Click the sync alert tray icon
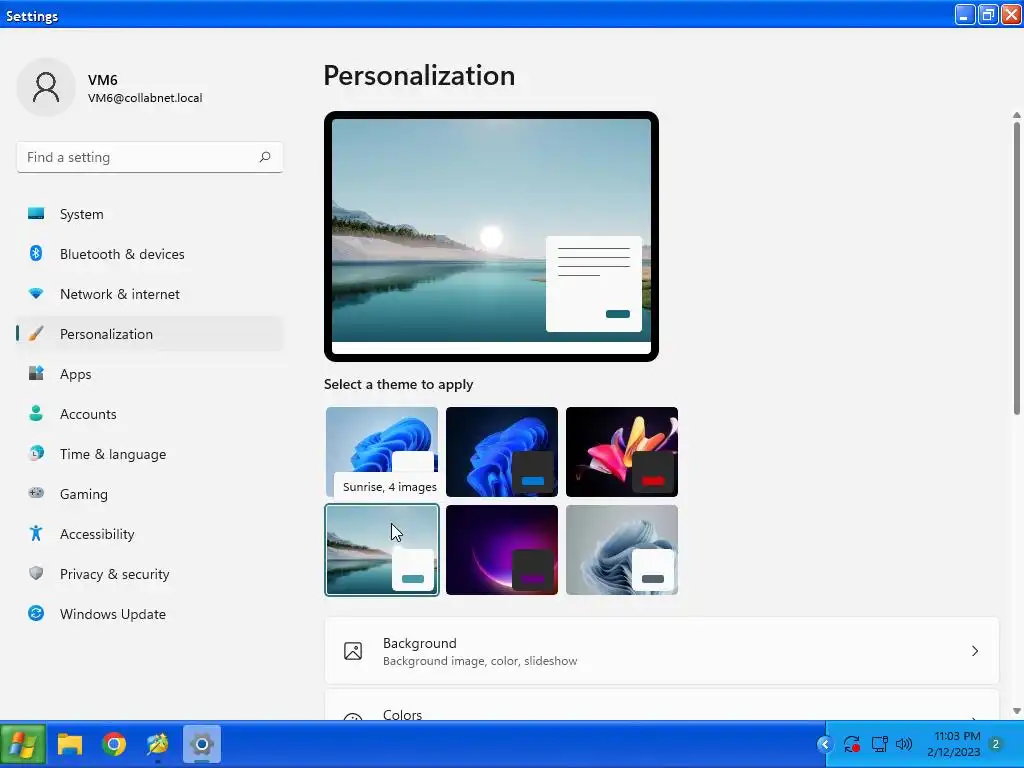This screenshot has height=768, width=1024. point(852,744)
